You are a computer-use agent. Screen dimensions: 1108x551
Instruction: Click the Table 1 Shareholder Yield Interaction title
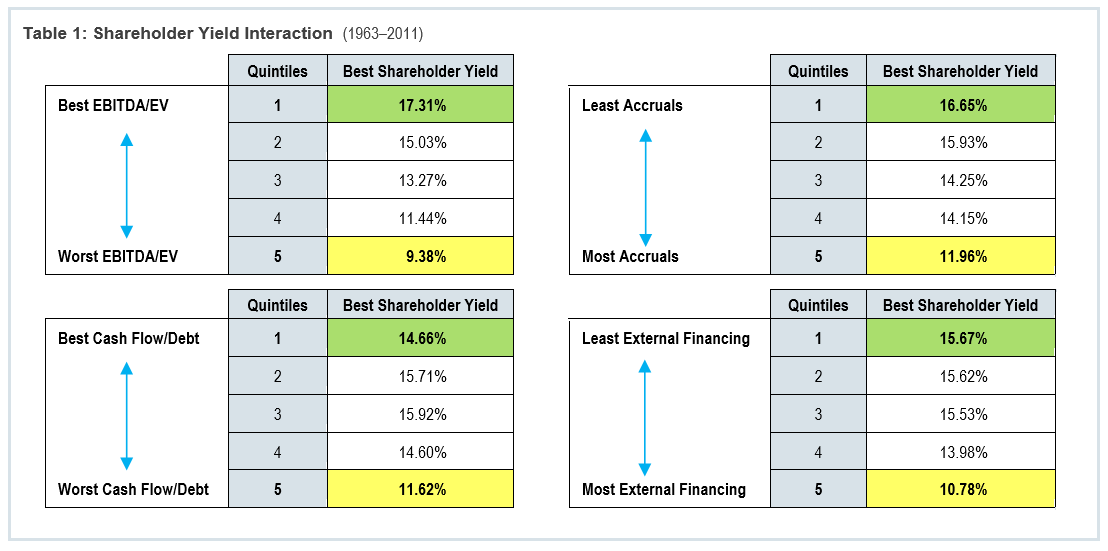pyautogui.click(x=178, y=33)
